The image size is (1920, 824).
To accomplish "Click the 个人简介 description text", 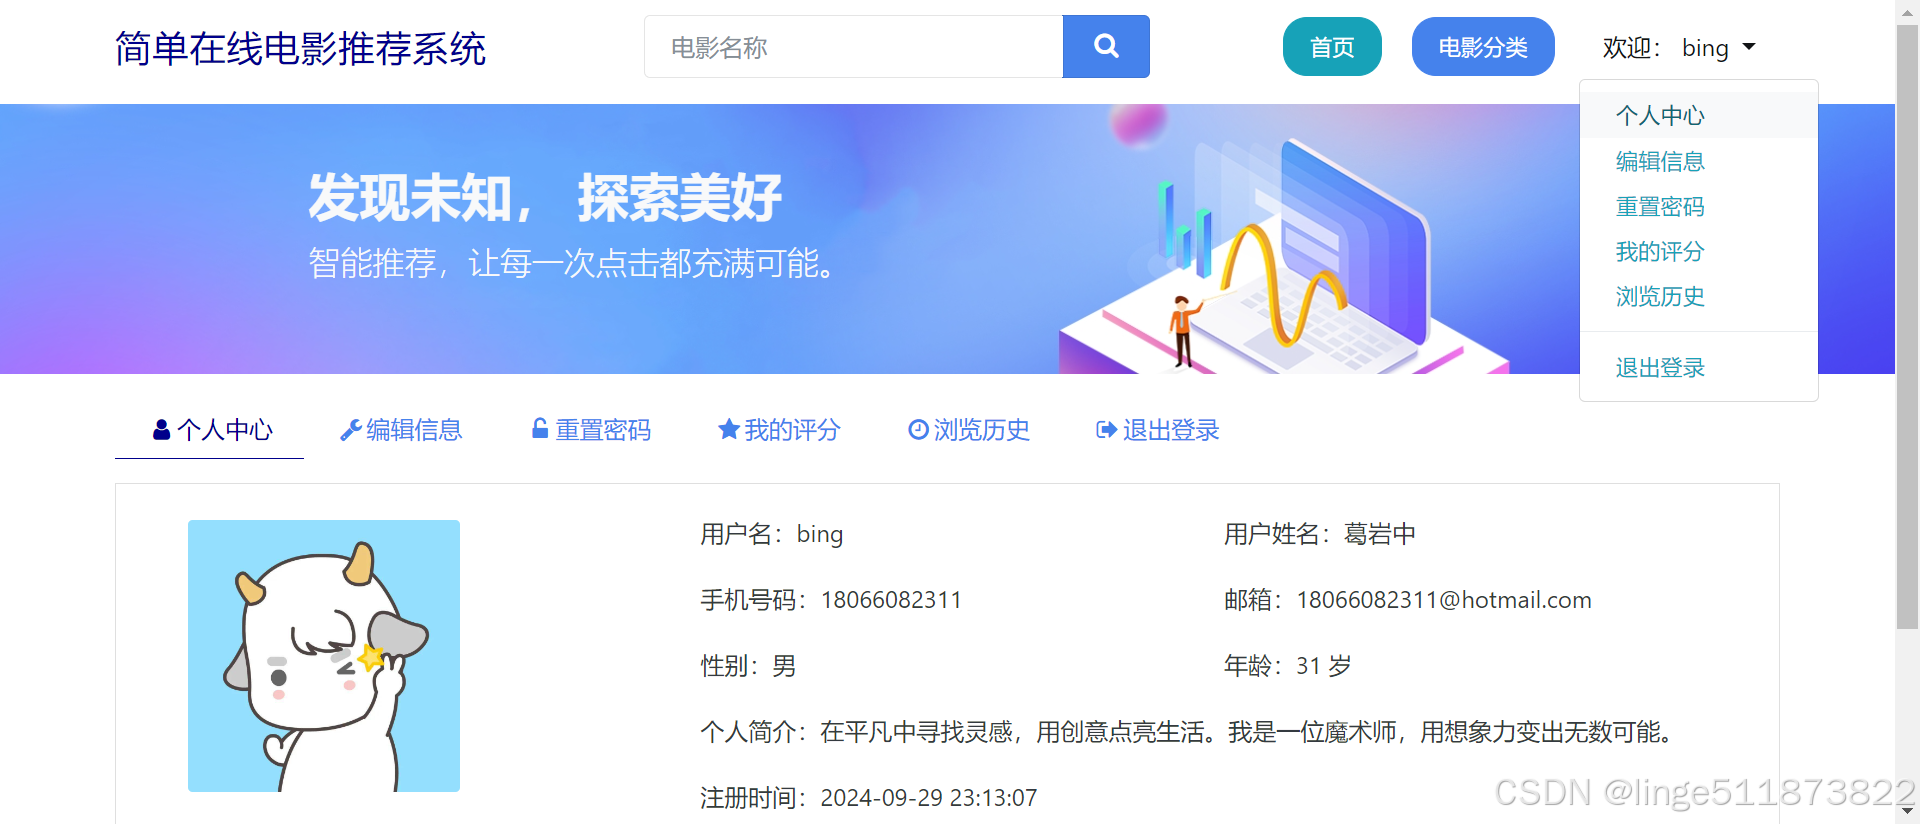I will tap(1189, 732).
